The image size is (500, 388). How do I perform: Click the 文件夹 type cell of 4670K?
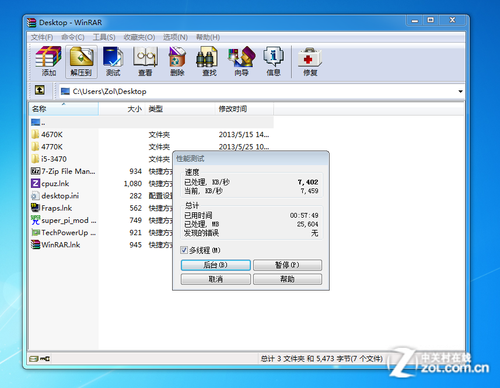pyautogui.click(x=159, y=135)
